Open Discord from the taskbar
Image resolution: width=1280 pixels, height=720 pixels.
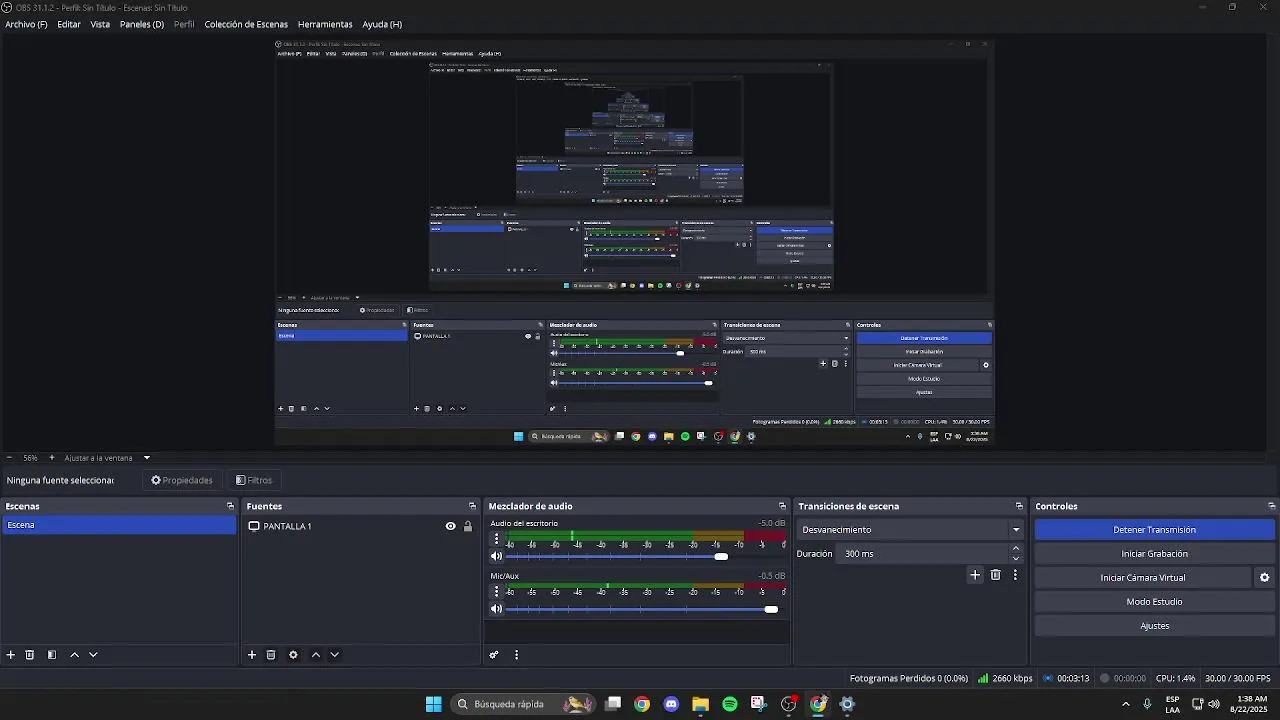(x=671, y=704)
